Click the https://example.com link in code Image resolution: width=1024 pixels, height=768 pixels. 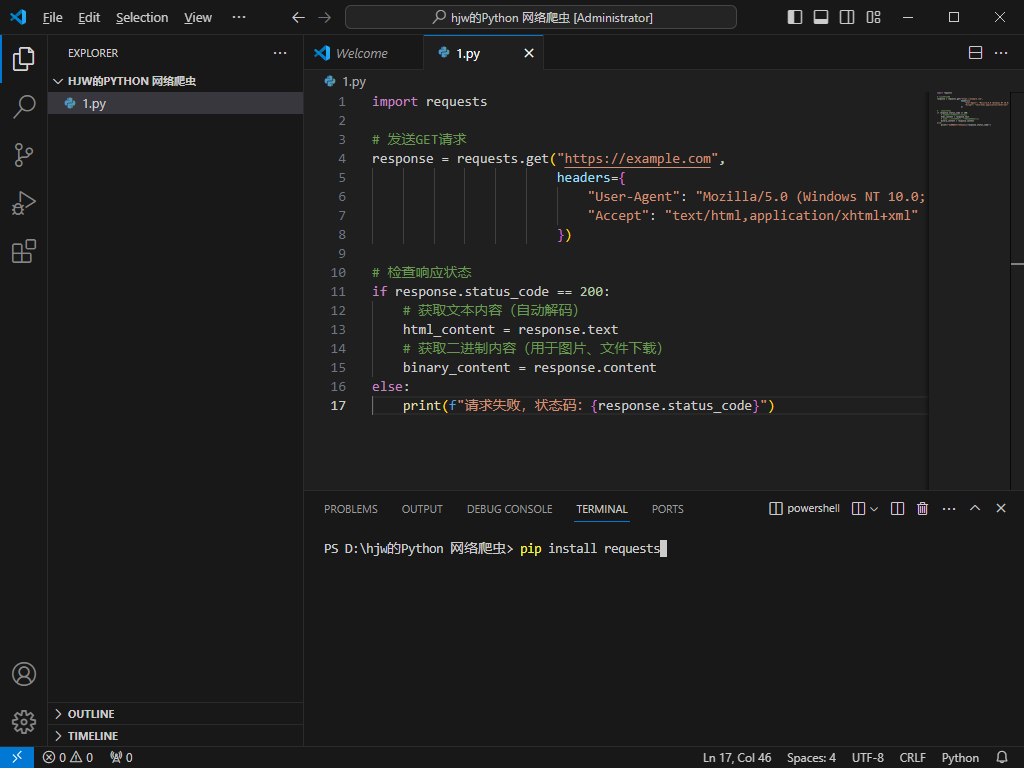(x=637, y=159)
